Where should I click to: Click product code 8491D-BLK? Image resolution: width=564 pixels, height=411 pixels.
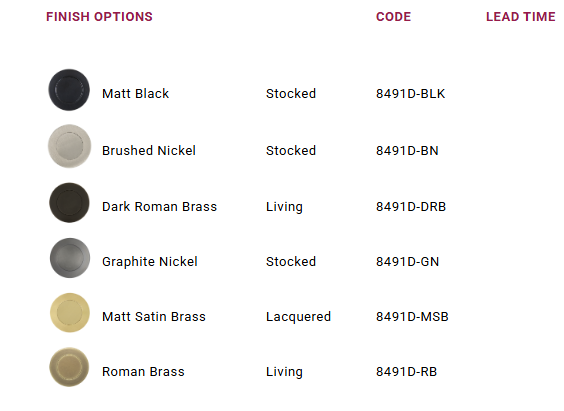pos(410,93)
